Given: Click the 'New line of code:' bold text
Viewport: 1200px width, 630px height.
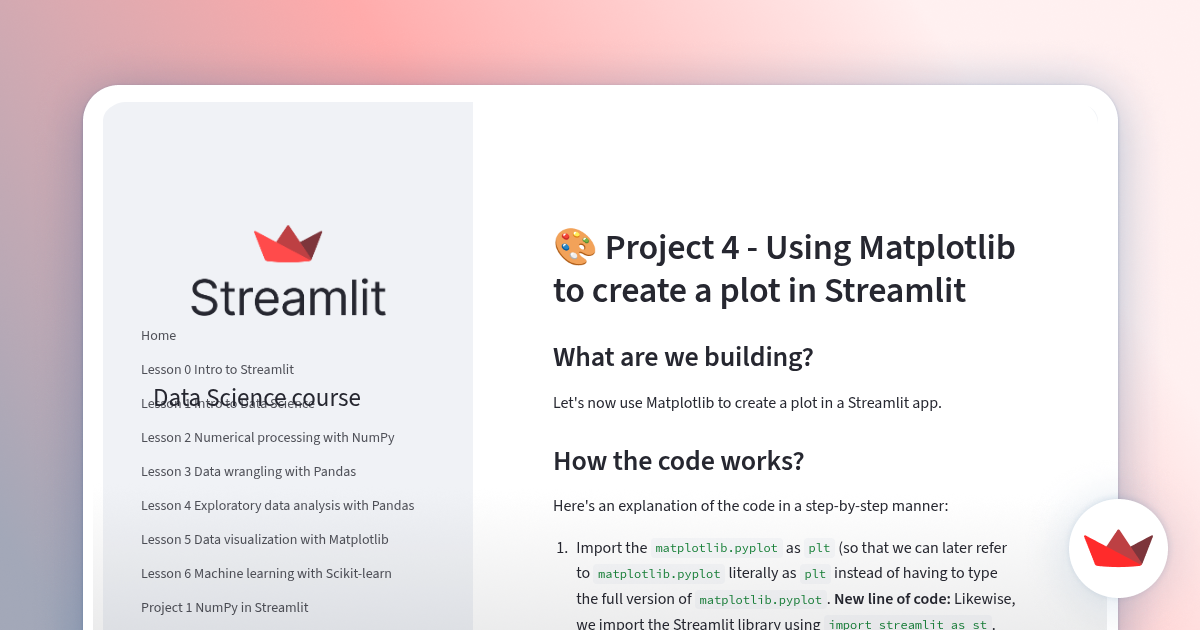Looking at the screenshot, I should pos(893,599).
